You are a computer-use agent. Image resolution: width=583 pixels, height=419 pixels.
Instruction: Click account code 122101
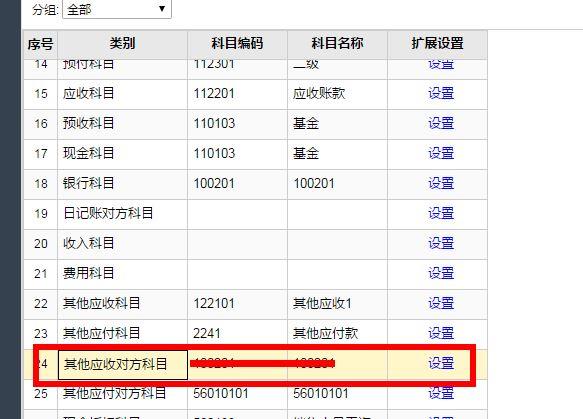214,304
